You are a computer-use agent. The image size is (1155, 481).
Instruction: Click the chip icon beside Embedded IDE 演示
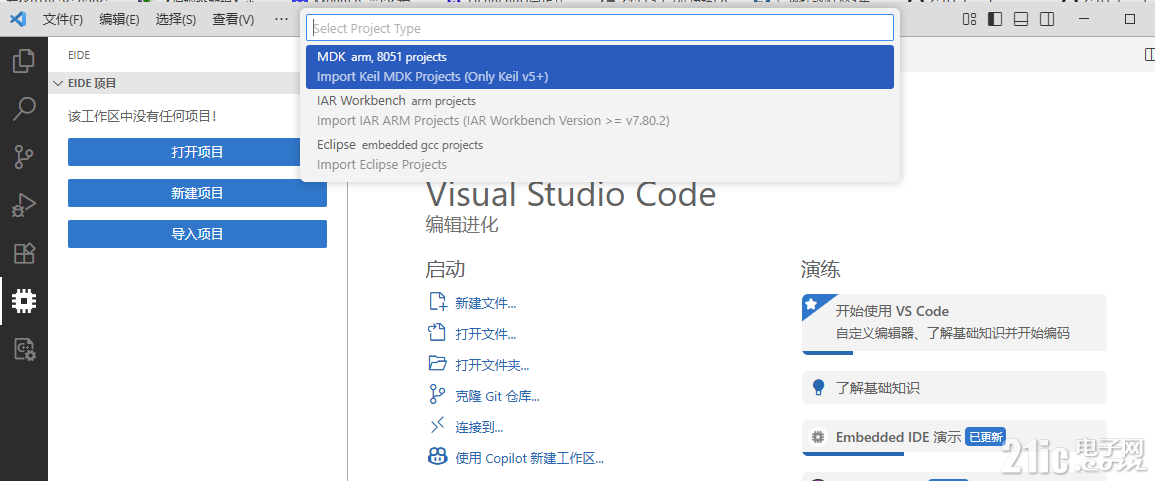tap(818, 437)
